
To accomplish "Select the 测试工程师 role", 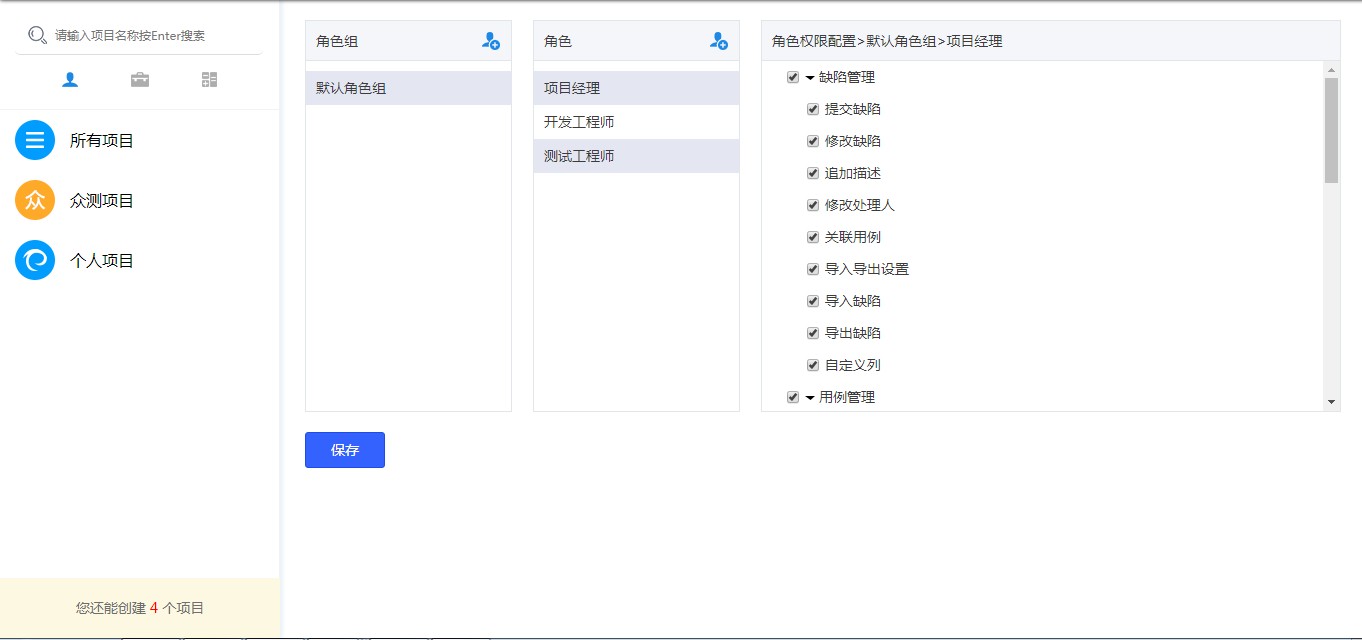I will (x=579, y=156).
